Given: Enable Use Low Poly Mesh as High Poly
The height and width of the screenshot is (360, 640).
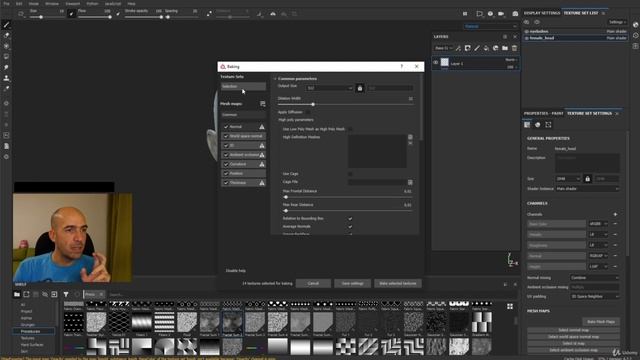Looking at the screenshot, I should click(350, 129).
